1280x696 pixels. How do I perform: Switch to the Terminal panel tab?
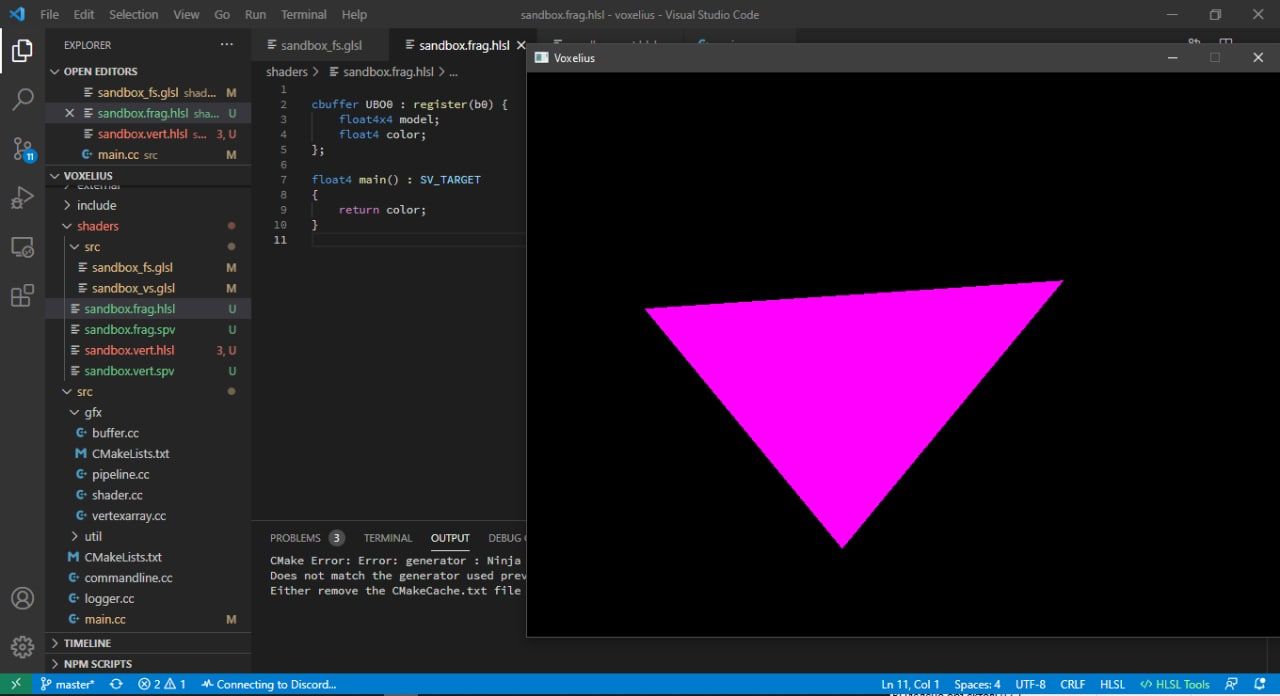click(x=388, y=538)
